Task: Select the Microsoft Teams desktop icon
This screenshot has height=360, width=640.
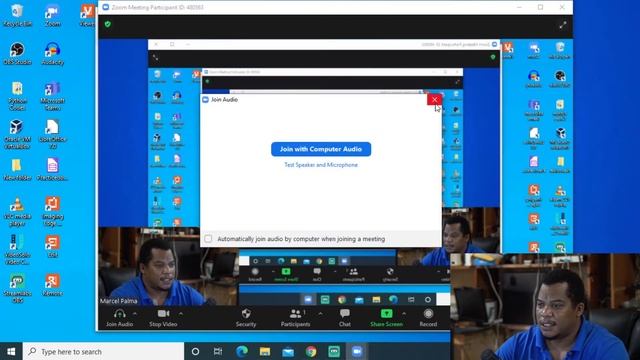Action: (53, 96)
